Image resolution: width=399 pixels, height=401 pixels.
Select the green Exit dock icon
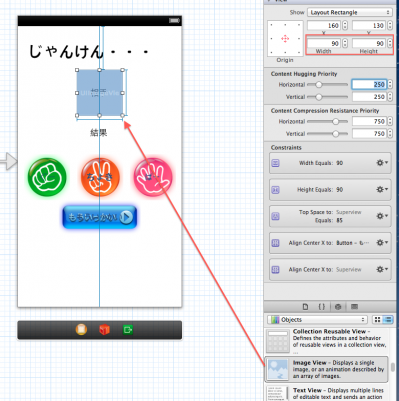coord(128,330)
